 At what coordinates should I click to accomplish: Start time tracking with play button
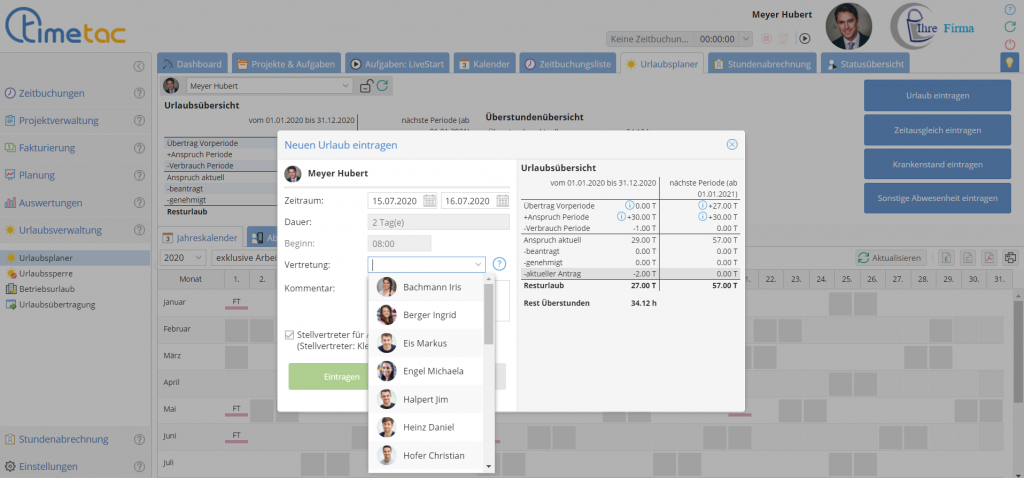coord(803,38)
